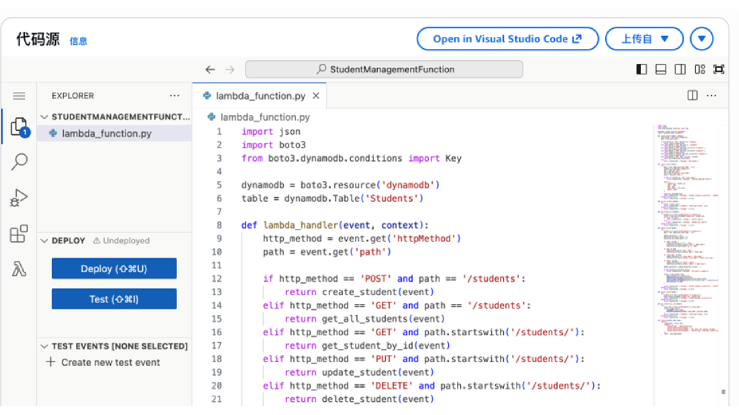Open the Run and Debug view

[x=18, y=198]
